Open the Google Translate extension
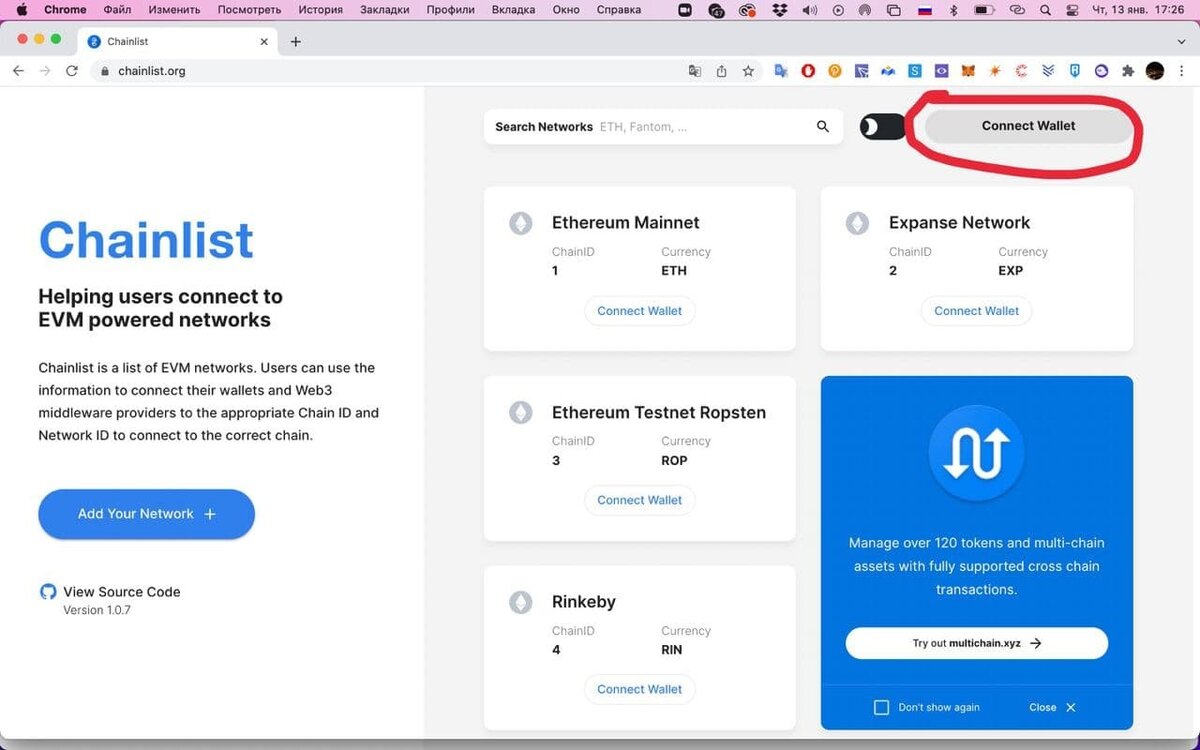 pyautogui.click(x=782, y=71)
